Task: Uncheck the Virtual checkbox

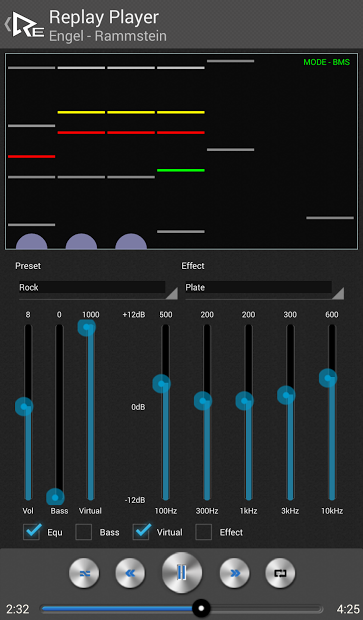Action: (x=142, y=532)
